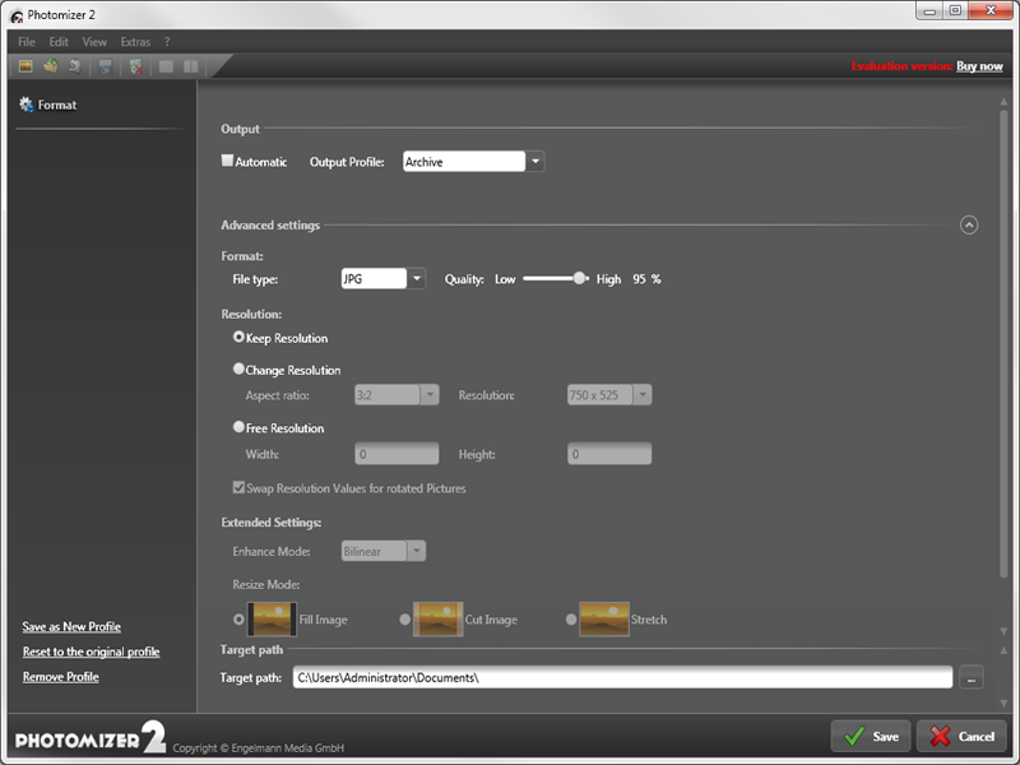Open the File type dropdown showing JPG
The height and width of the screenshot is (765, 1020).
point(417,278)
